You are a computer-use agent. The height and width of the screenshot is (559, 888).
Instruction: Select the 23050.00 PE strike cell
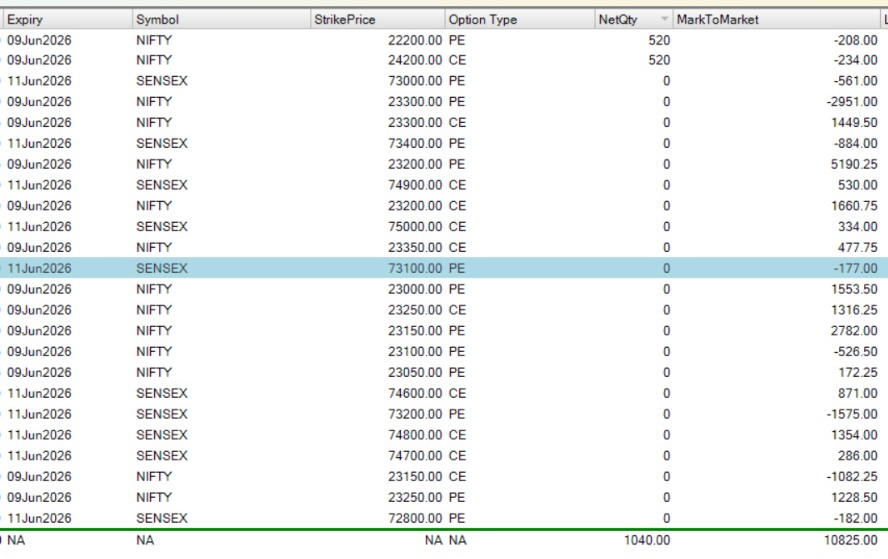[x=415, y=373]
